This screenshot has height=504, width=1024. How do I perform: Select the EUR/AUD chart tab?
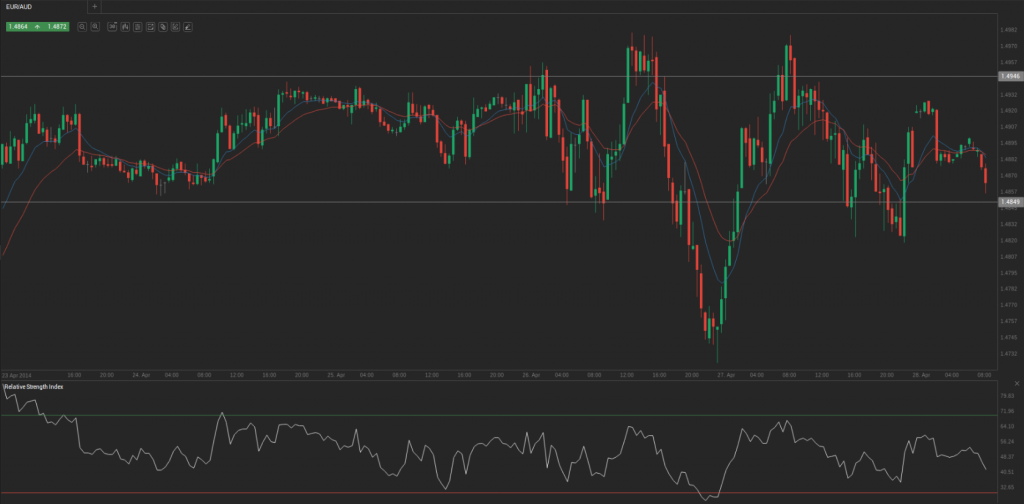[22, 6]
